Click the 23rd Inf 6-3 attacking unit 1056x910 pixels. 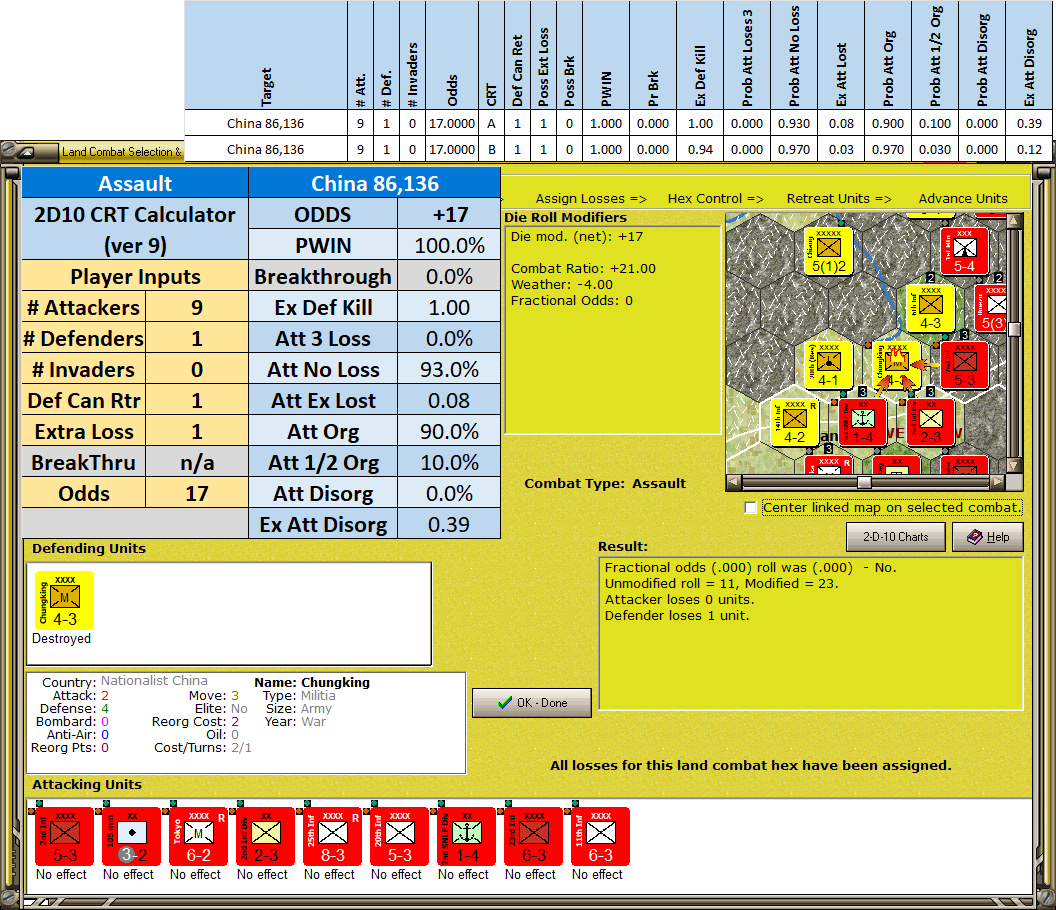[533, 836]
